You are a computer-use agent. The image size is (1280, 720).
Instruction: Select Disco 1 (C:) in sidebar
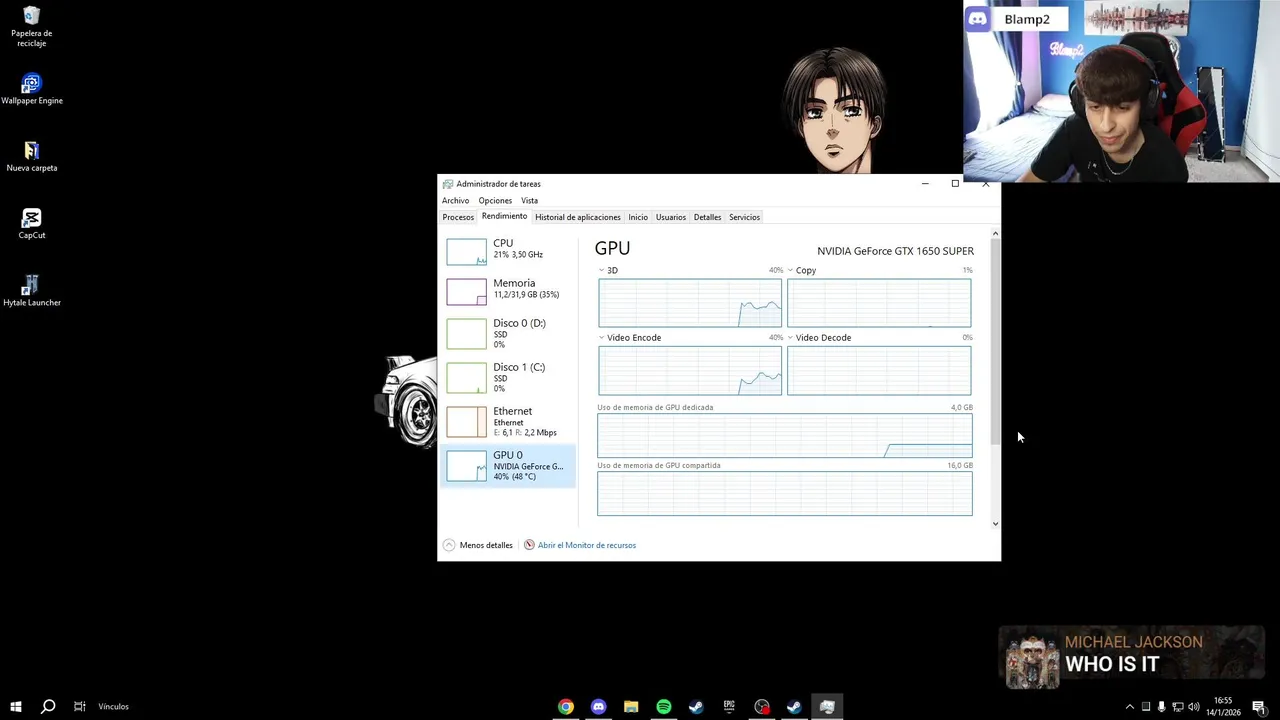[x=509, y=377]
